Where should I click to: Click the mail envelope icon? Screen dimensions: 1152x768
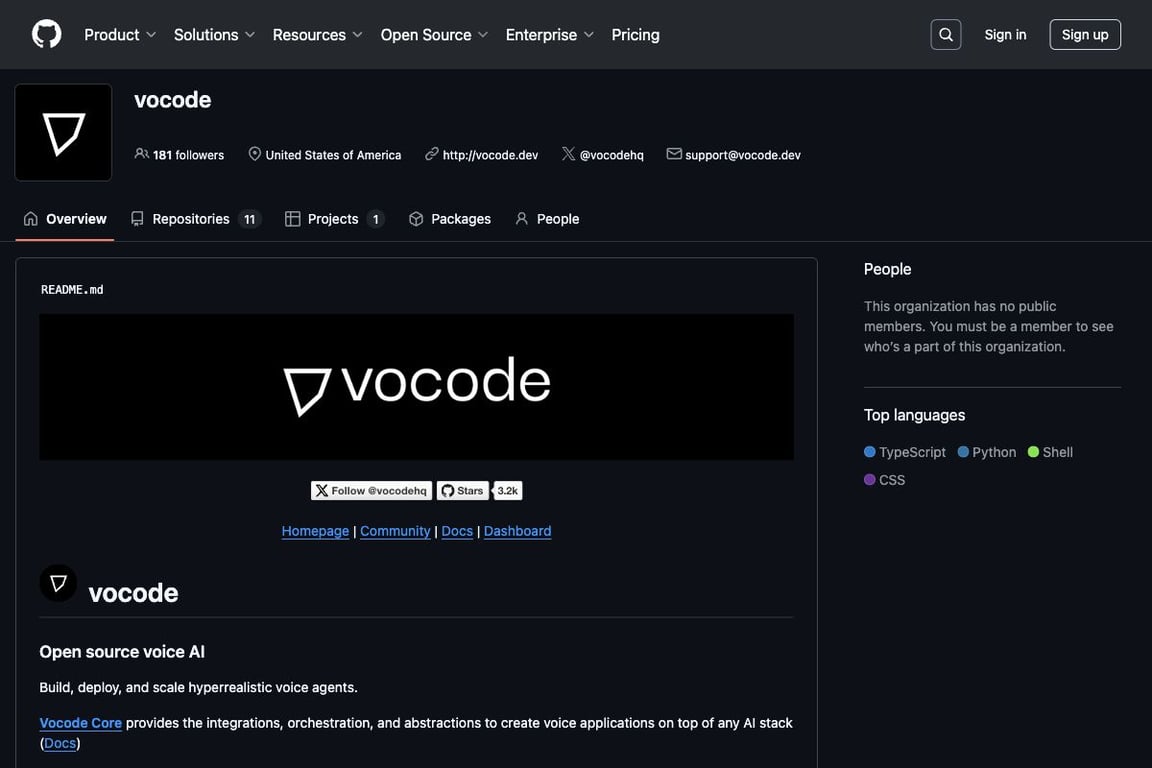(674, 154)
